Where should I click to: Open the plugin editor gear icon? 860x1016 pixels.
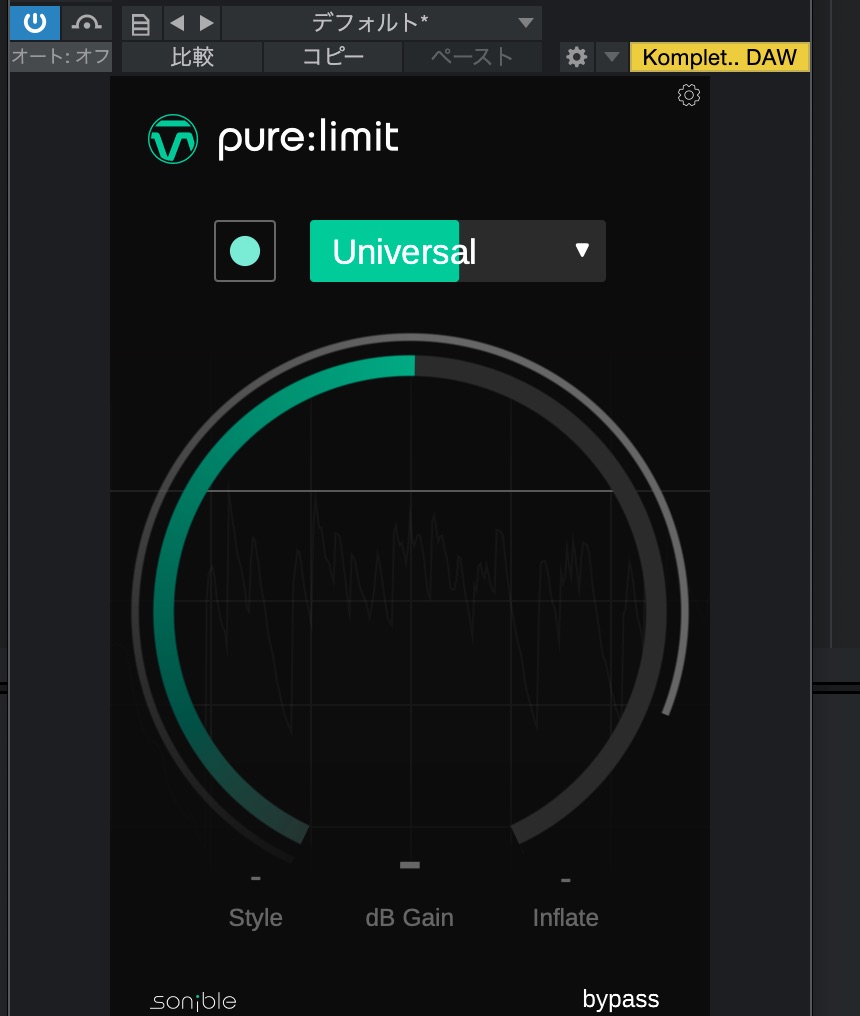pyautogui.click(x=576, y=57)
